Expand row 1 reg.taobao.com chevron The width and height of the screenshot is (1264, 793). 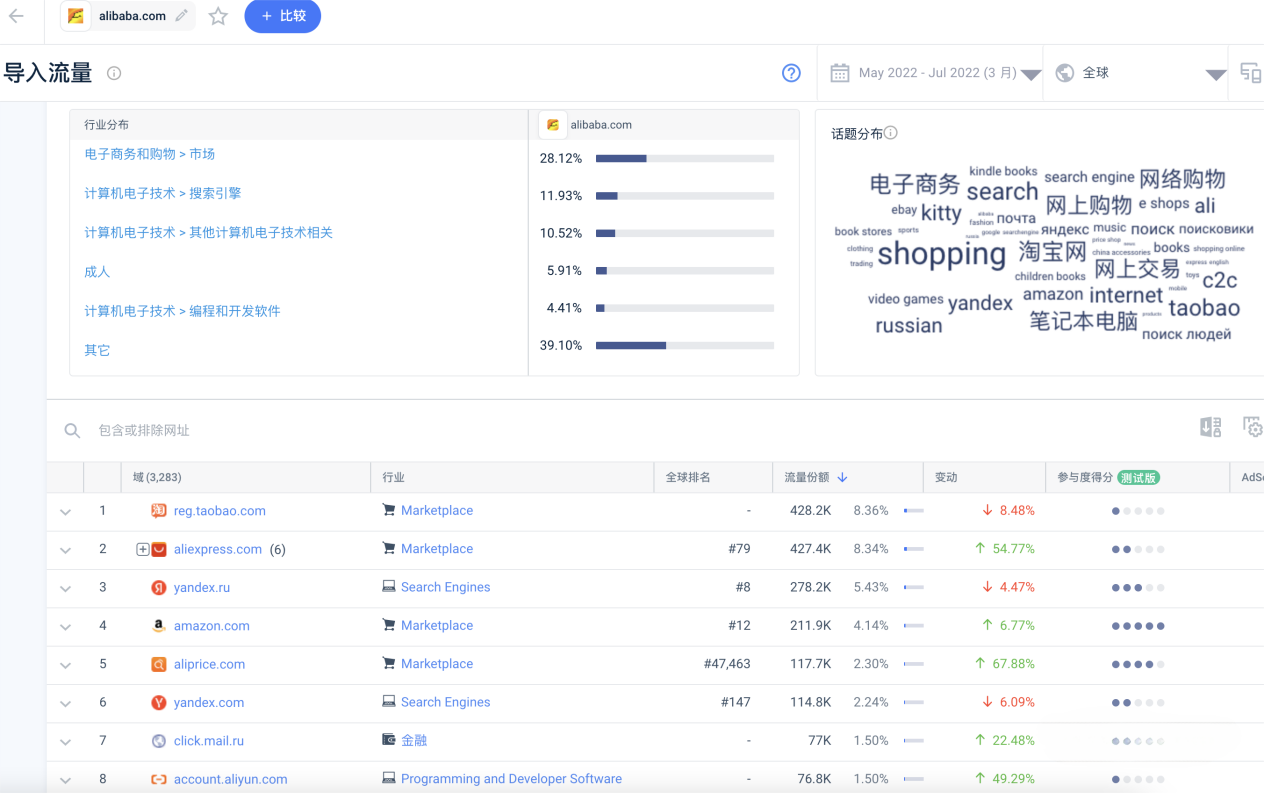click(x=65, y=512)
